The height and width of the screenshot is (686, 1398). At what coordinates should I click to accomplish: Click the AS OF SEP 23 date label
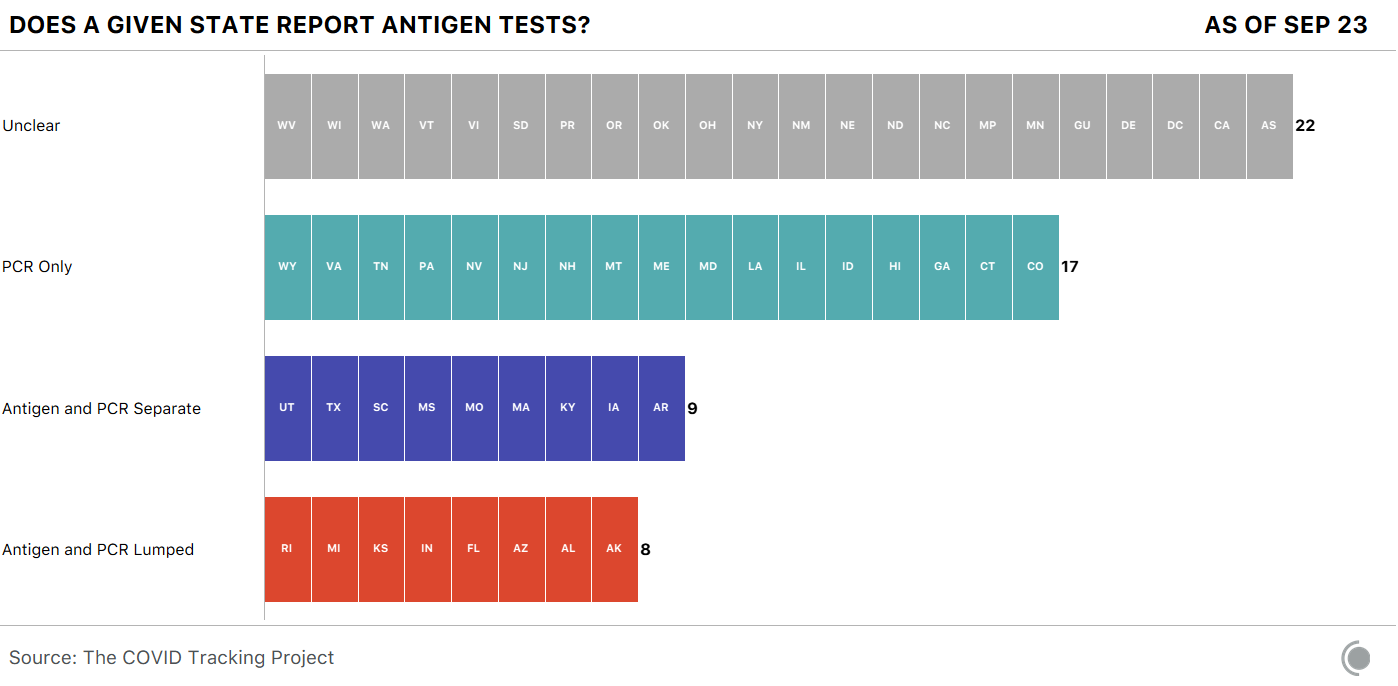pos(1286,25)
